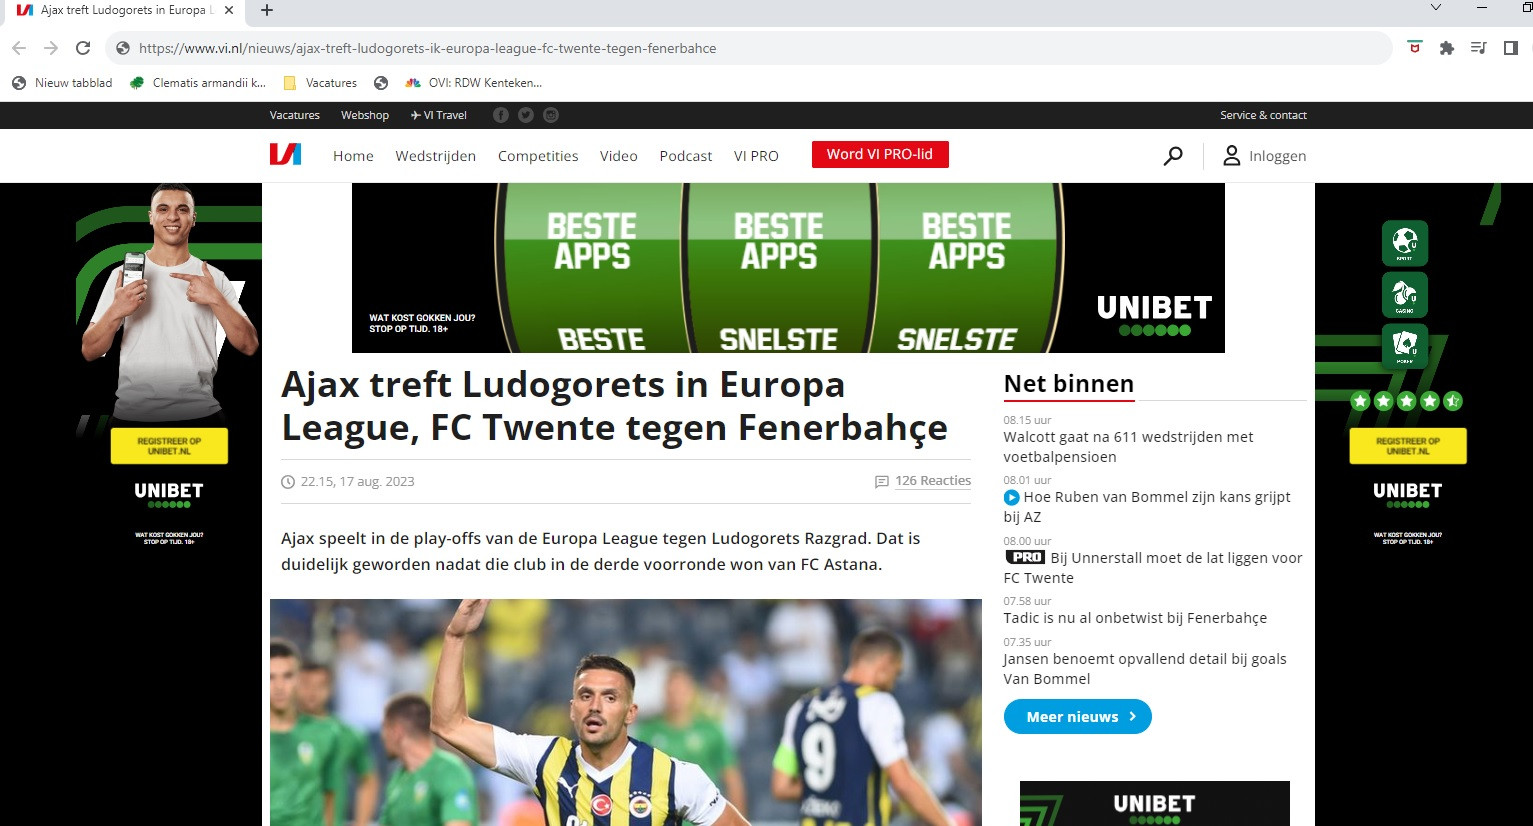
Task: Close the Ajax treft Ludogorets tab
Action: [x=229, y=10]
